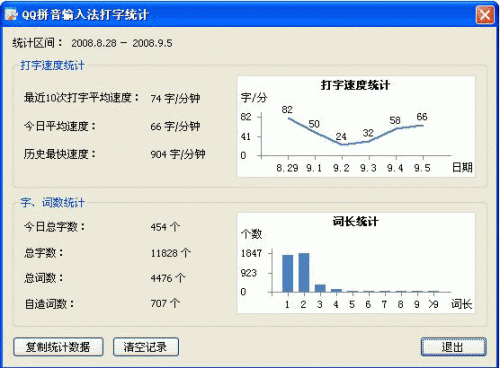
Task: Click the 82 data point on speed chart line
Action: 289,118
